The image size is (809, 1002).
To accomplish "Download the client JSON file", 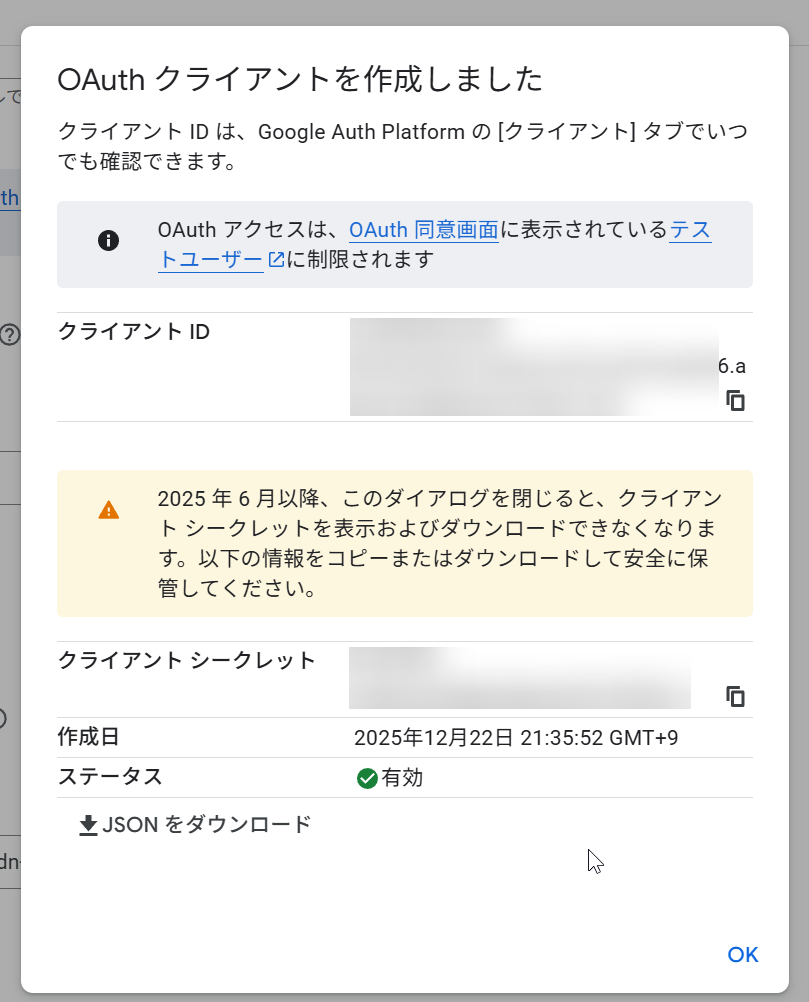I will [196, 825].
